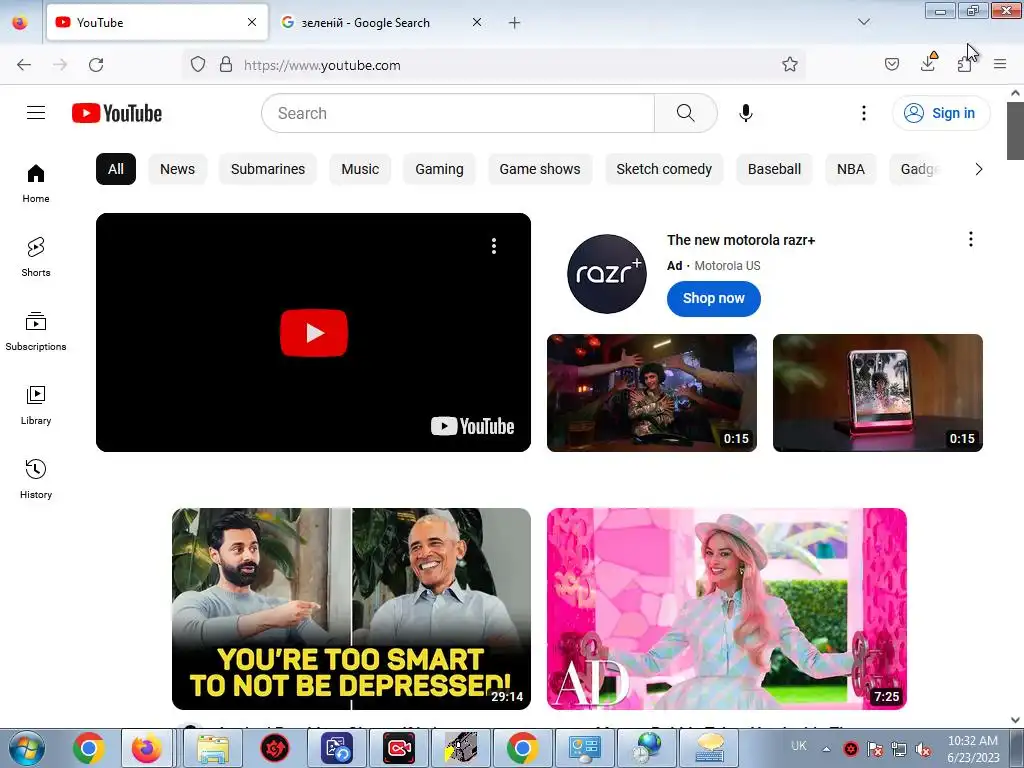This screenshot has width=1024, height=768.
Task: Open Shorts from sidebar
Action: point(36,257)
